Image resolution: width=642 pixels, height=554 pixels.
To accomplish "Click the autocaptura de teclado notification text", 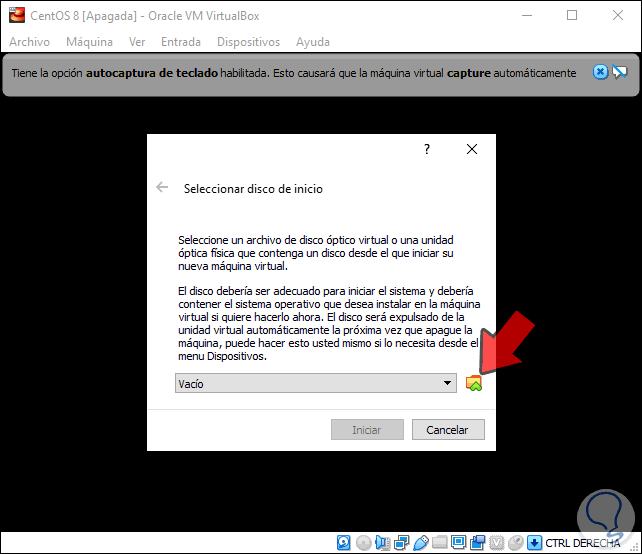I will [x=294, y=73].
